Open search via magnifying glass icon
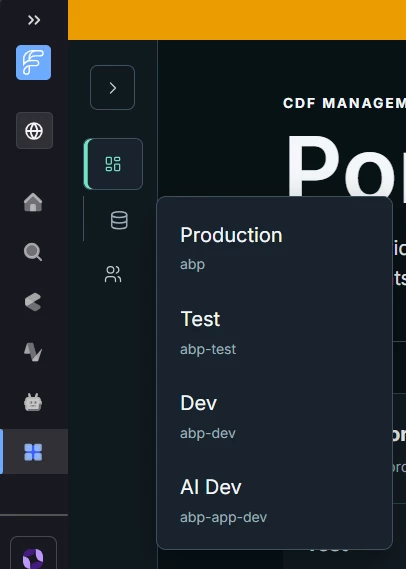The width and height of the screenshot is (406, 569). tap(33, 252)
